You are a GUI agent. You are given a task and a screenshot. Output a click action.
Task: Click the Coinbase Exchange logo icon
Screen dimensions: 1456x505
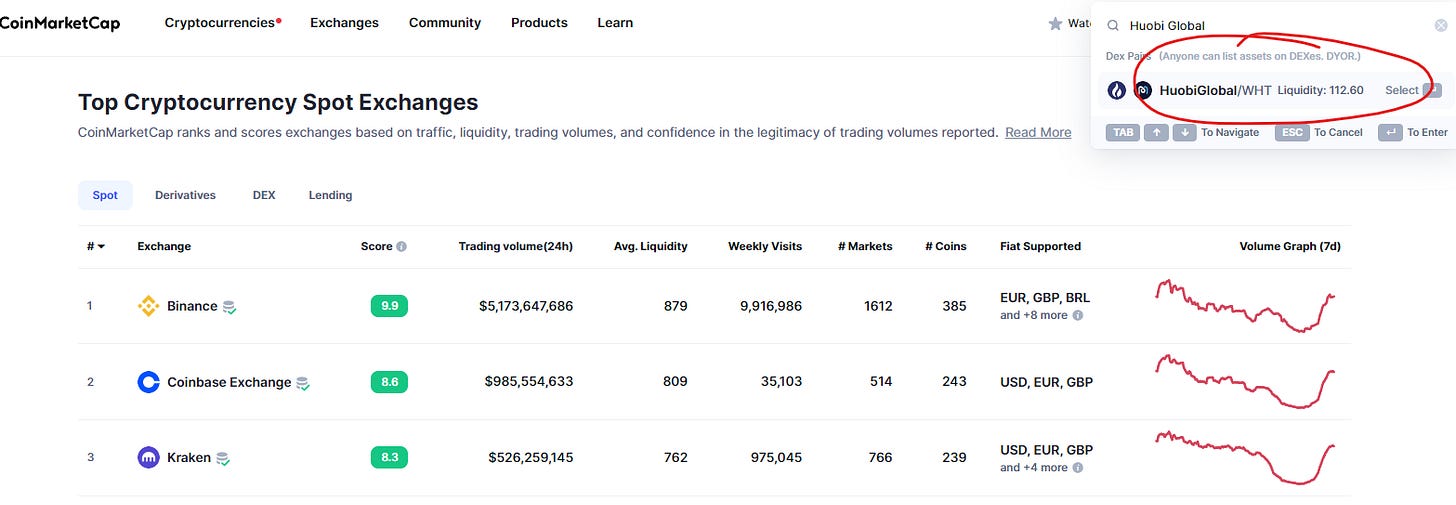[148, 382]
